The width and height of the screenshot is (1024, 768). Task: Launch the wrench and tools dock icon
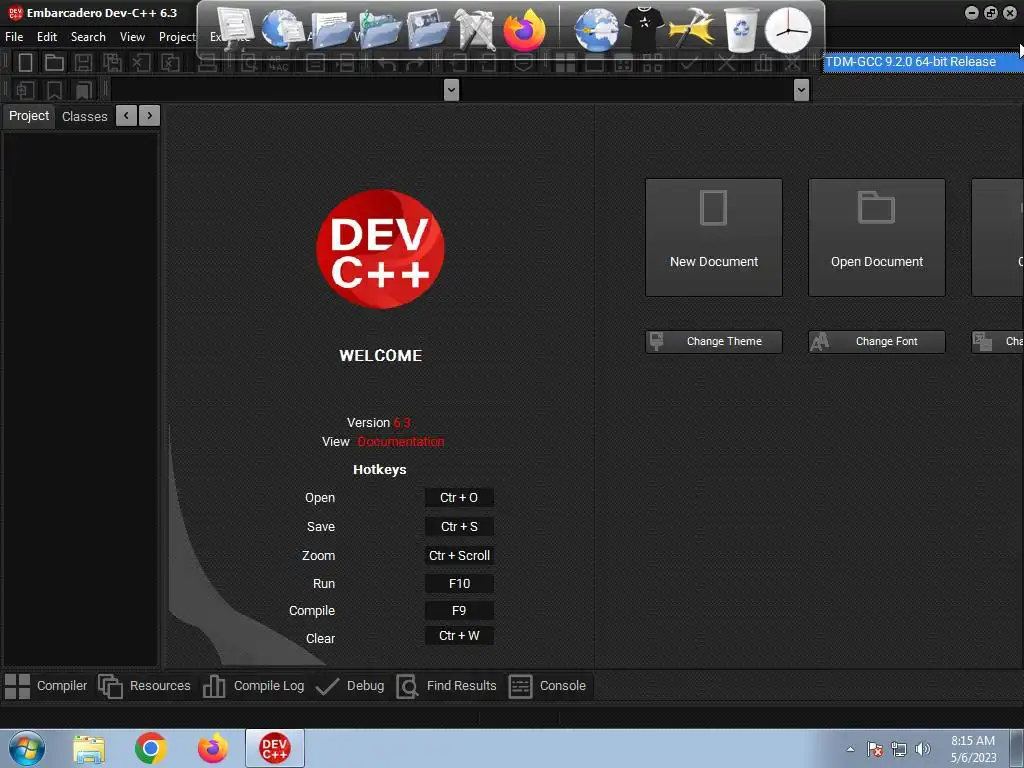pos(475,29)
